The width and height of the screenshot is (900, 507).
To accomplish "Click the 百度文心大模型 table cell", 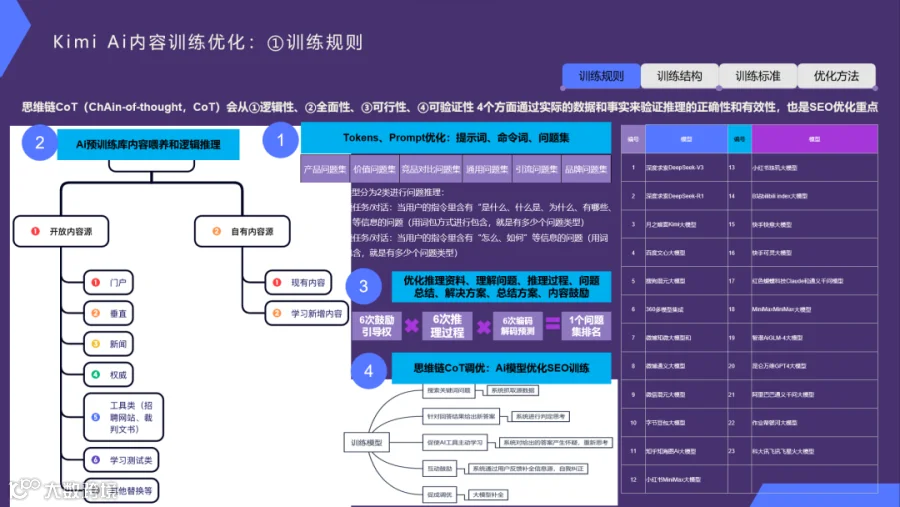I will pos(686,253).
